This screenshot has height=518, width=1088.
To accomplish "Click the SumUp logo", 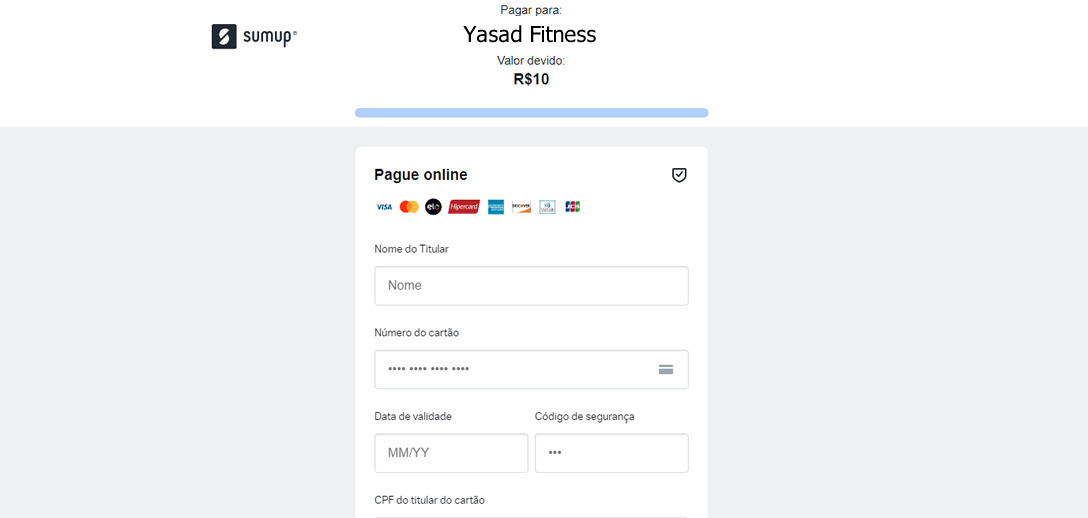I will 254,37.
